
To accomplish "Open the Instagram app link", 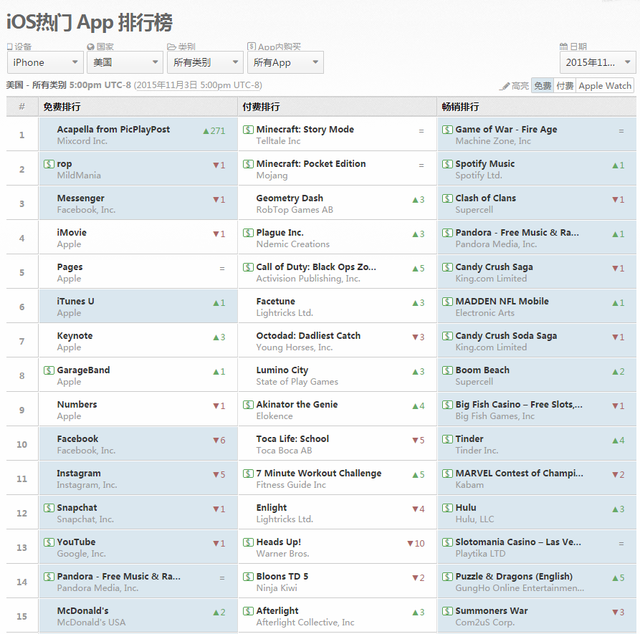I will [x=78, y=474].
